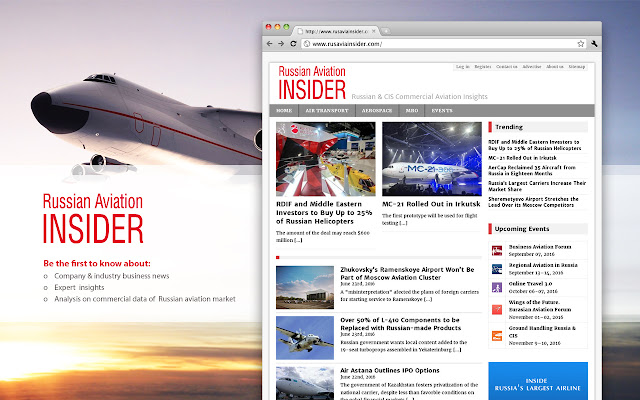Click the Register link
Viewport: 640px width, 400px height.
[x=482, y=67]
